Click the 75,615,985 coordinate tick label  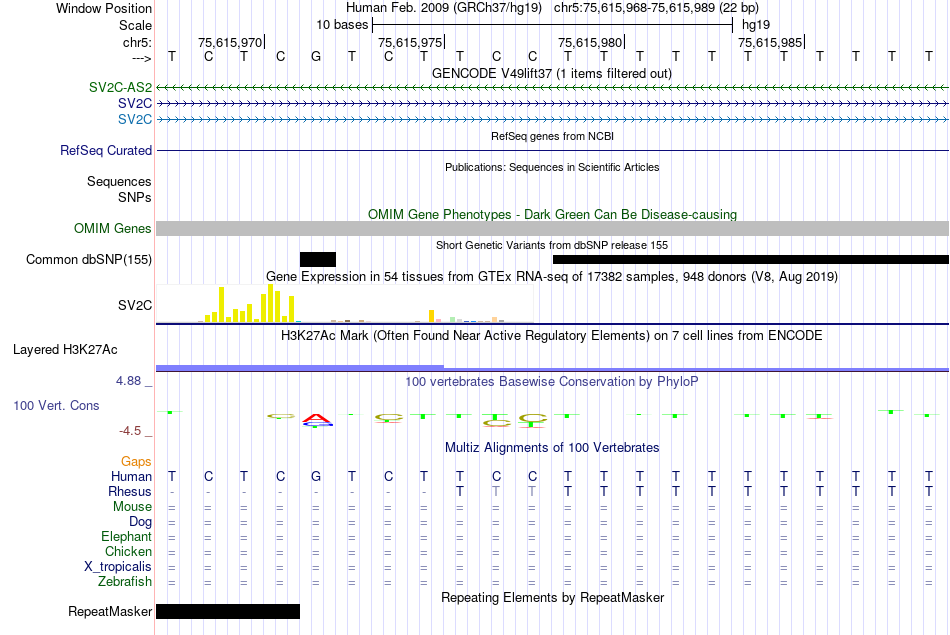(769, 42)
